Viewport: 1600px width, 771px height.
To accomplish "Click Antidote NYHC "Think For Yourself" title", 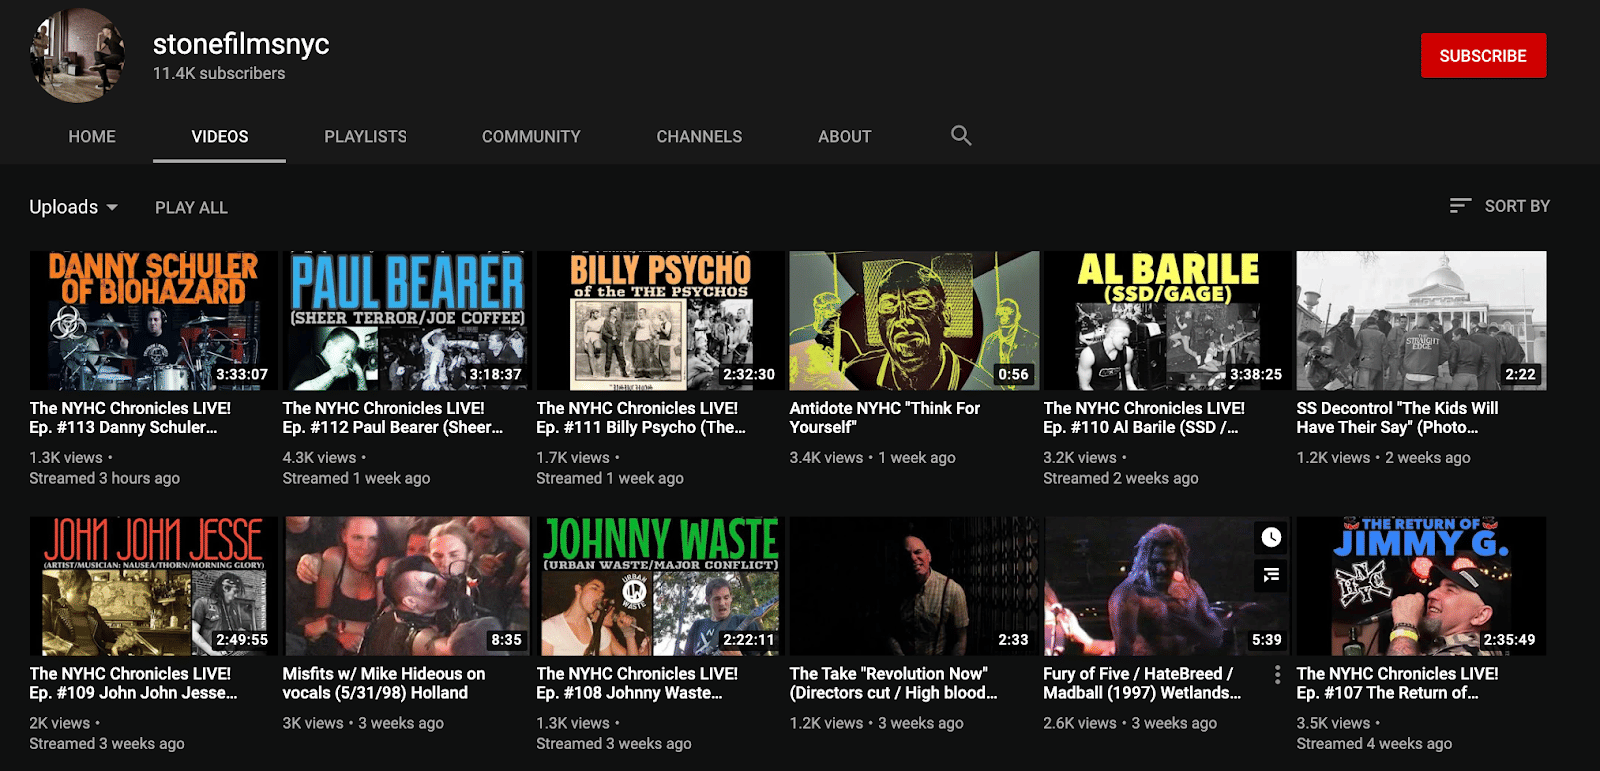I will 884,418.
